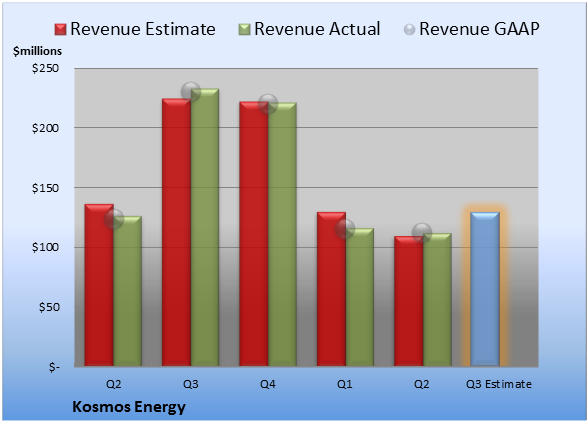The width and height of the screenshot is (588, 422).
Task: Select the 'Revenue Estimate' legend label
Action: (143, 29)
